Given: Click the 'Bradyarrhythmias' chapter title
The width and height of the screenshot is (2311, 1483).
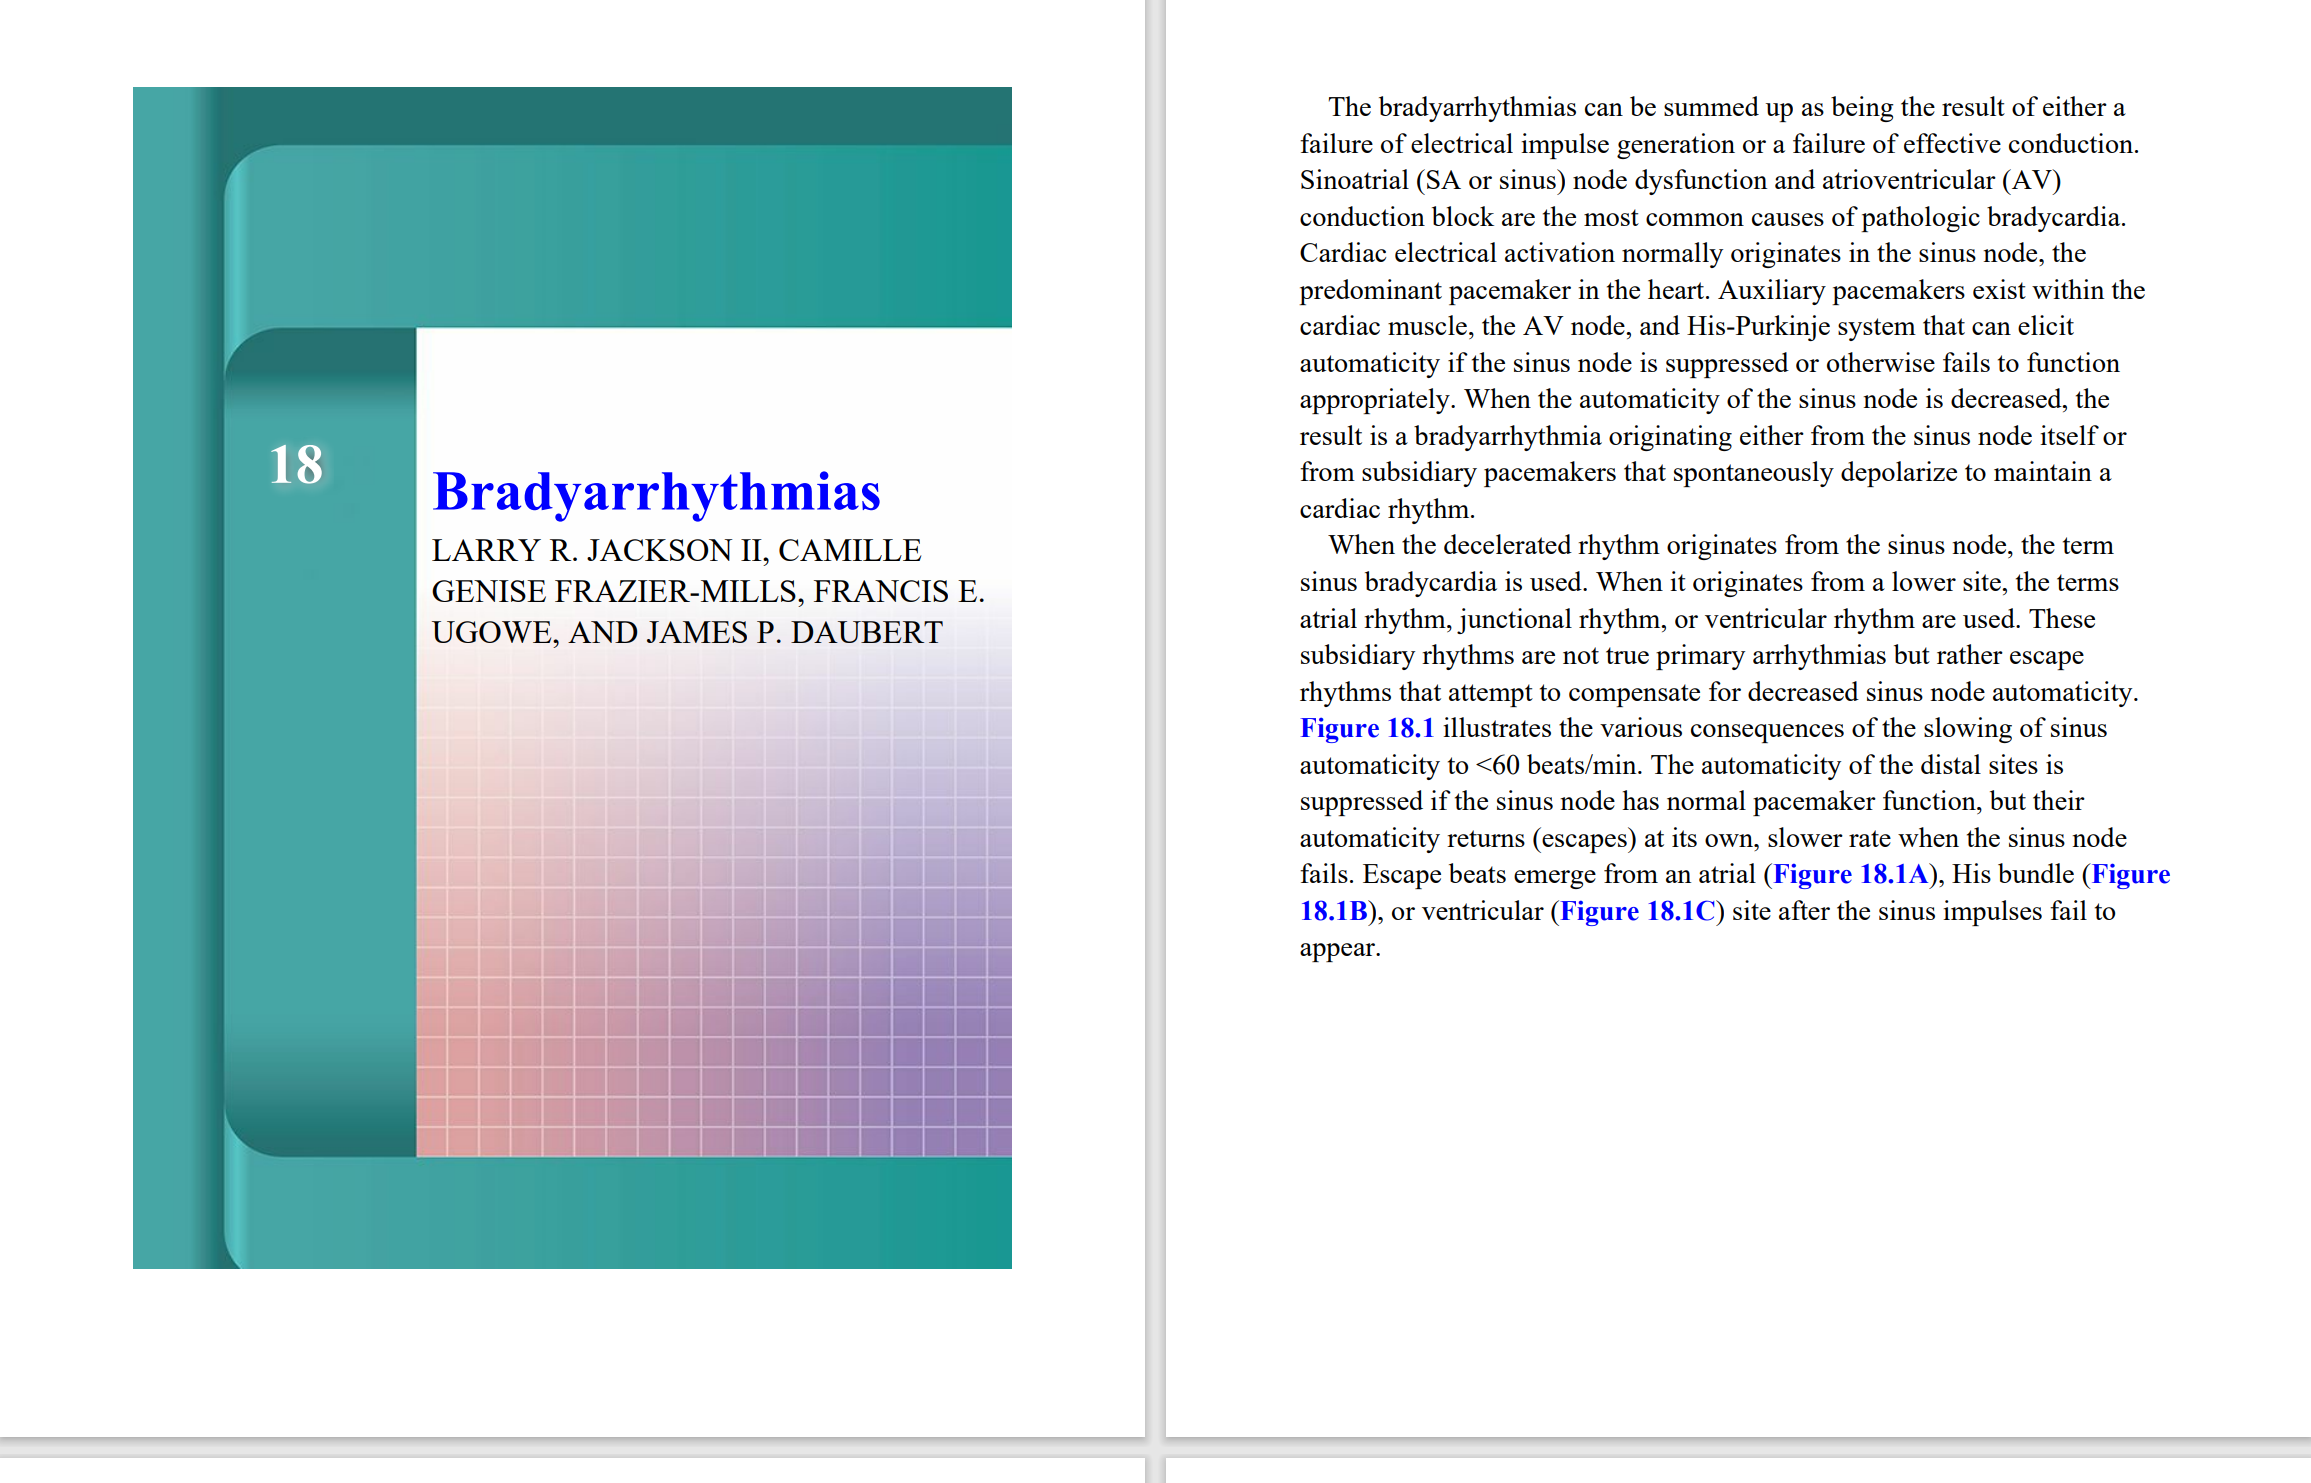Looking at the screenshot, I should tap(656, 491).
